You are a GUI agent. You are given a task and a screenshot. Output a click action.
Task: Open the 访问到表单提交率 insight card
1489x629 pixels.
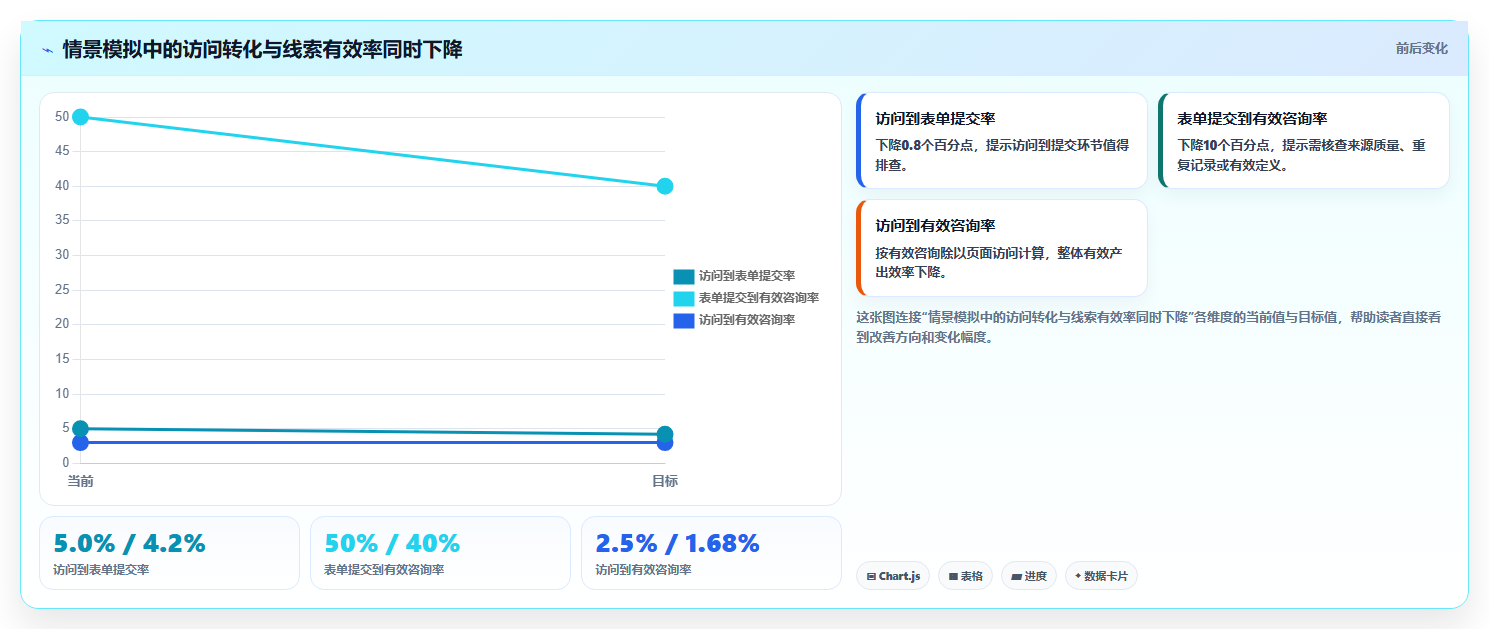point(1002,140)
